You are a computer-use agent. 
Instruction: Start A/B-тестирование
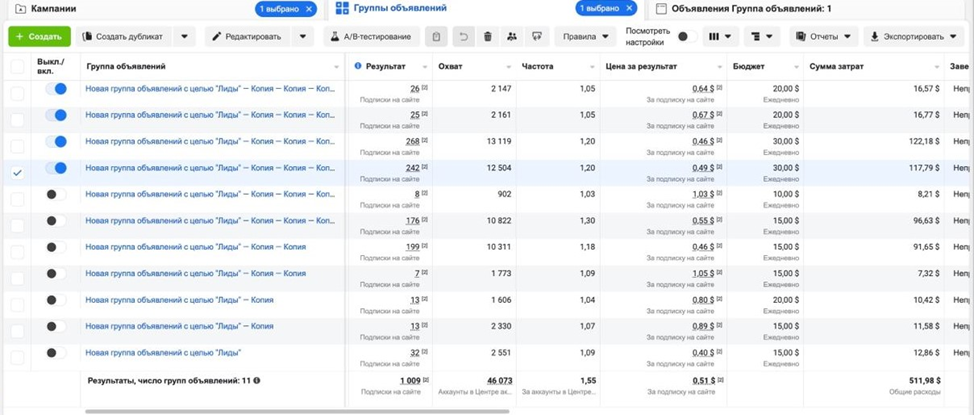pyautogui.click(x=371, y=37)
